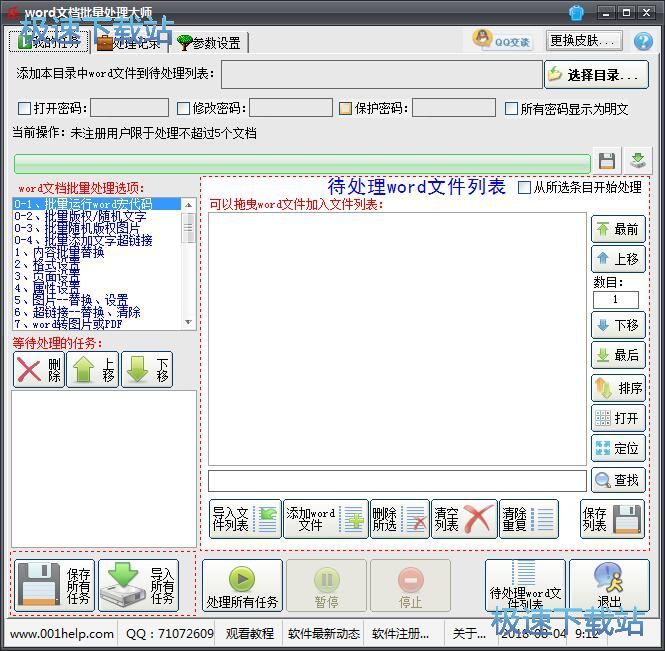The image size is (665, 651).
Task: Clear the file list with 清空列表
Action: (x=464, y=519)
